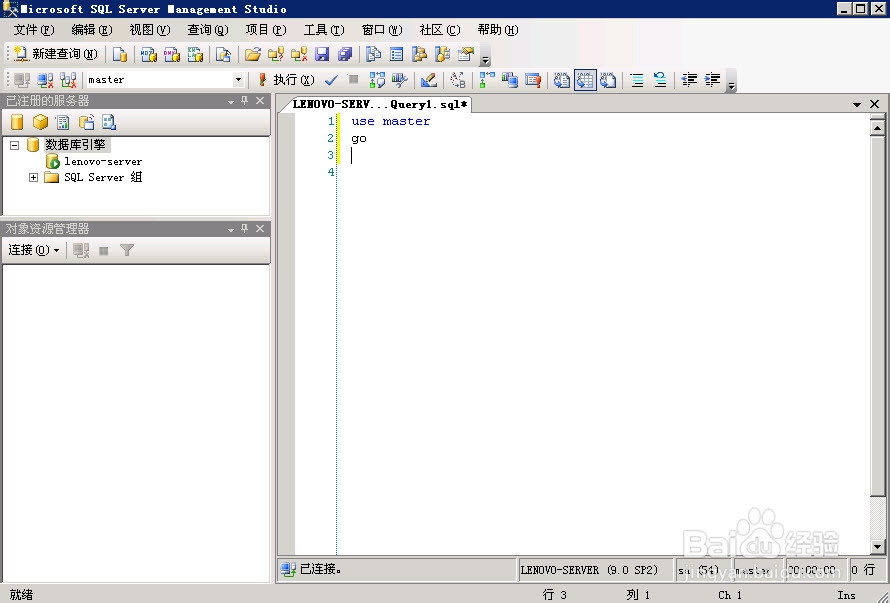This screenshot has height=603, width=890.
Task: Click the 'use master' line in editor
Action: pyautogui.click(x=391, y=122)
